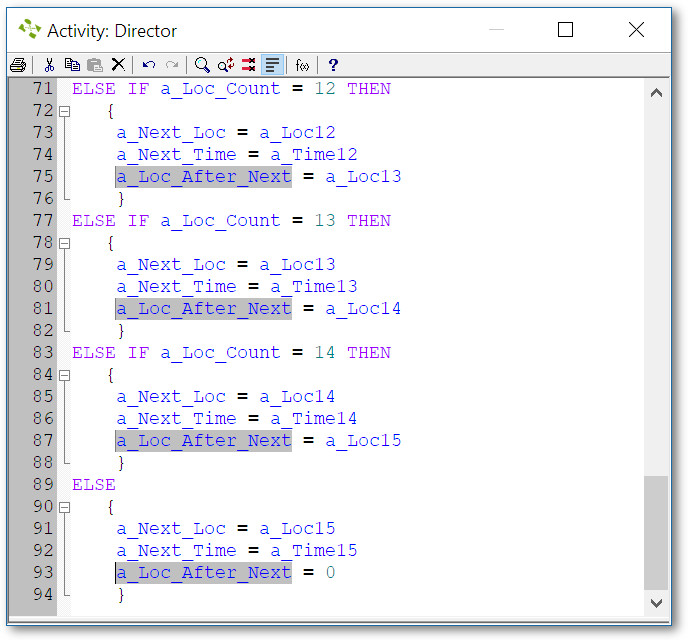Click line number 71 in gutter
This screenshot has width=688, height=640.
pyautogui.click(x=43, y=89)
